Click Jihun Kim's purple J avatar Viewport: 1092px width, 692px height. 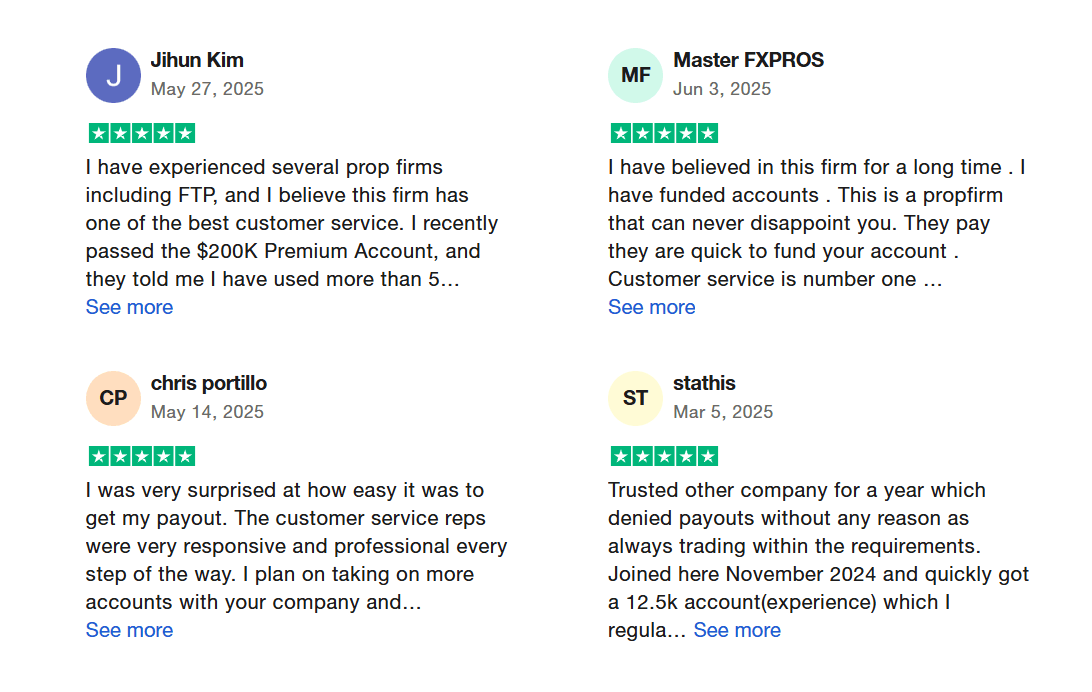pyautogui.click(x=114, y=75)
